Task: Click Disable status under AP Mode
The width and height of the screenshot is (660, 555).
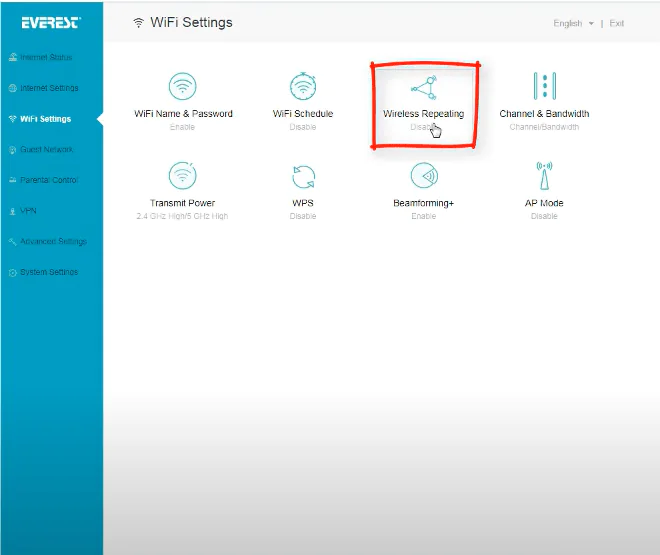Action: click(544, 216)
